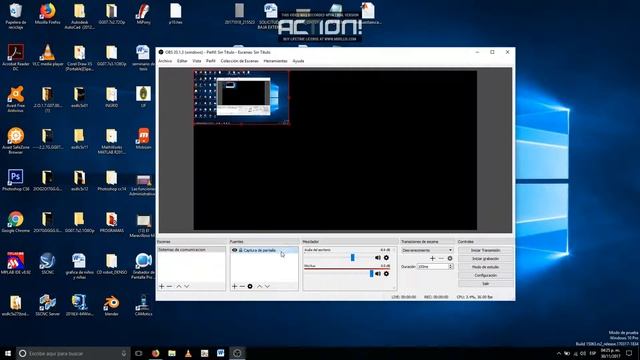Click the captured screen thumbnail in the preview

(241, 97)
